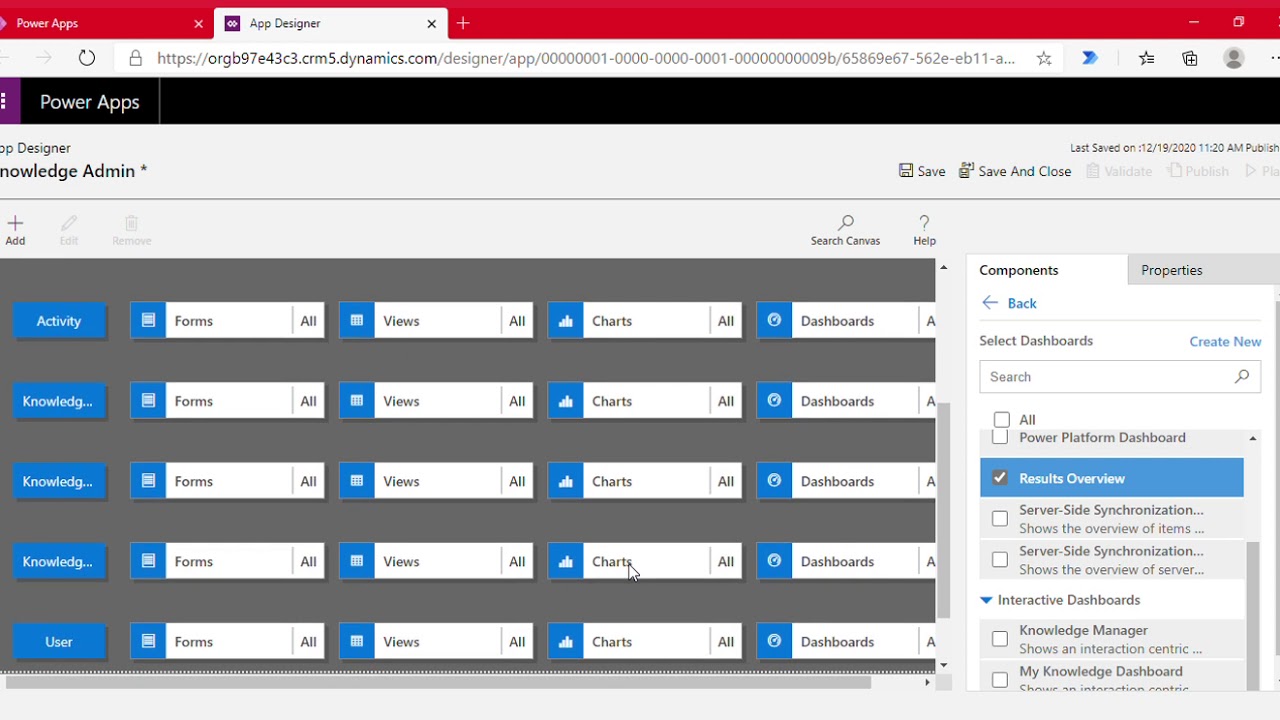Click the Charts icon in the User row

(566, 642)
